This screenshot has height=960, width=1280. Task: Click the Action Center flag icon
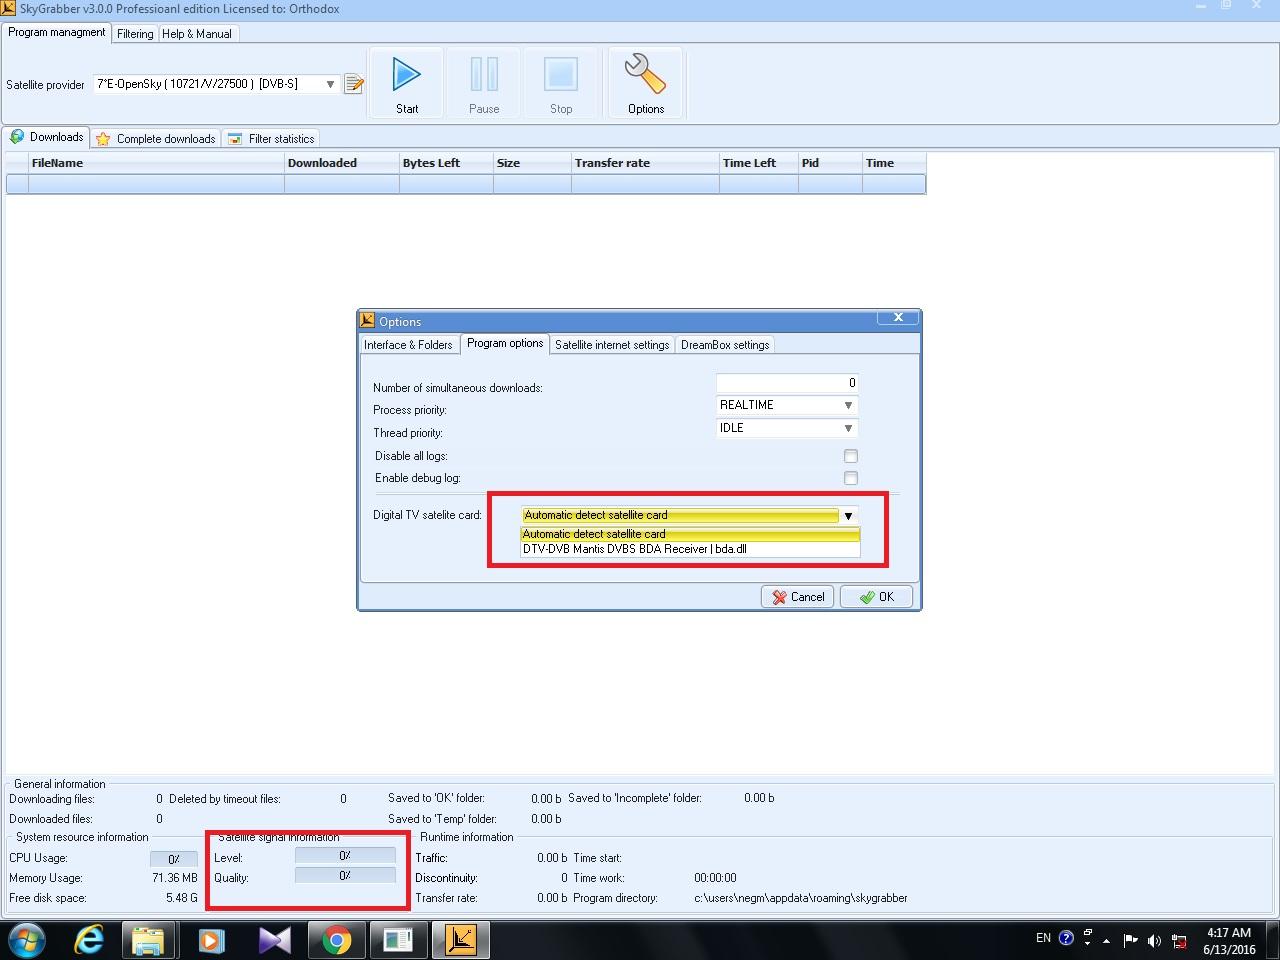pos(1130,940)
